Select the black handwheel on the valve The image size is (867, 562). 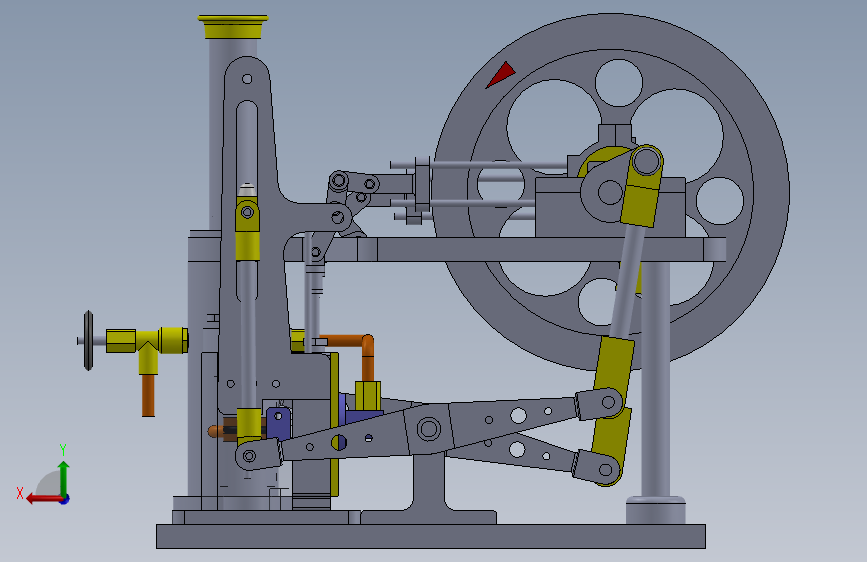88,340
